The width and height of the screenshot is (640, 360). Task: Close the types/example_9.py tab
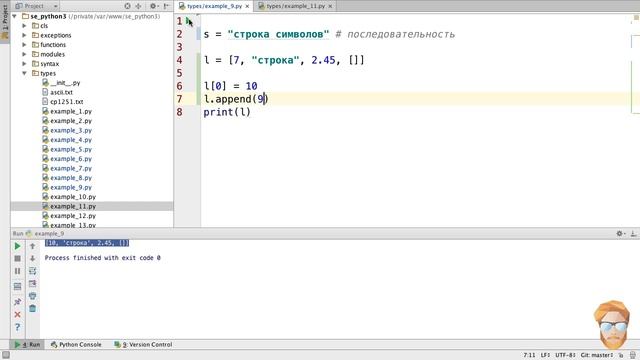pos(247,6)
